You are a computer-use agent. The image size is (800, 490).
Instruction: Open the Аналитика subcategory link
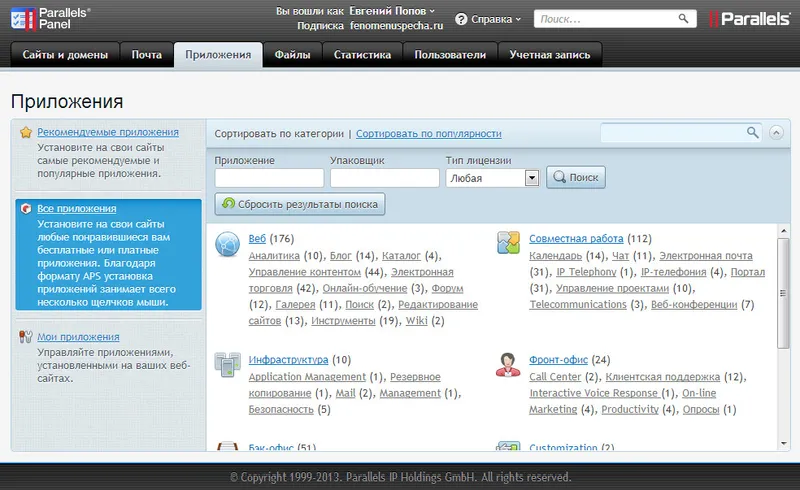[274, 256]
